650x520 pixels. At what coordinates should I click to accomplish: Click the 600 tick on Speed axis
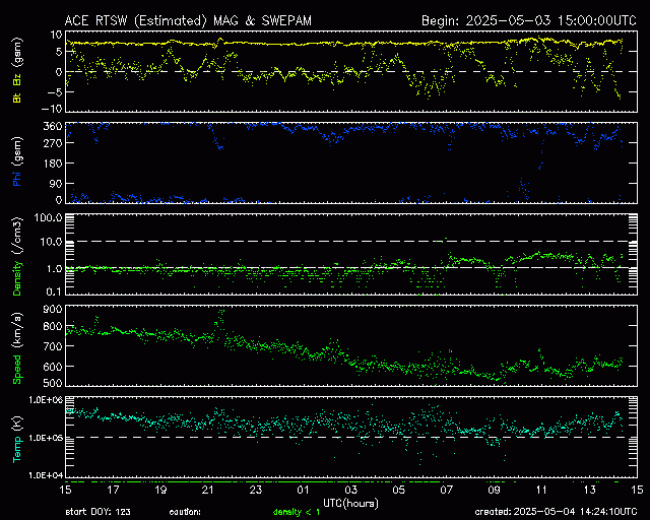point(53,367)
